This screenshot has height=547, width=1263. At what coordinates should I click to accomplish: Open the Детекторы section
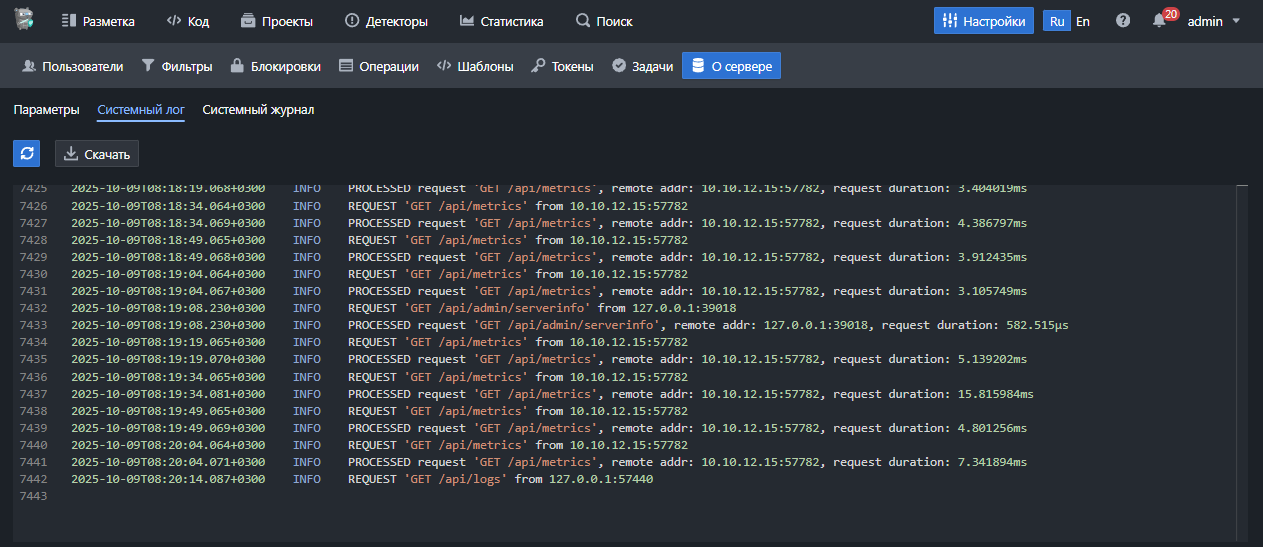tap(386, 21)
